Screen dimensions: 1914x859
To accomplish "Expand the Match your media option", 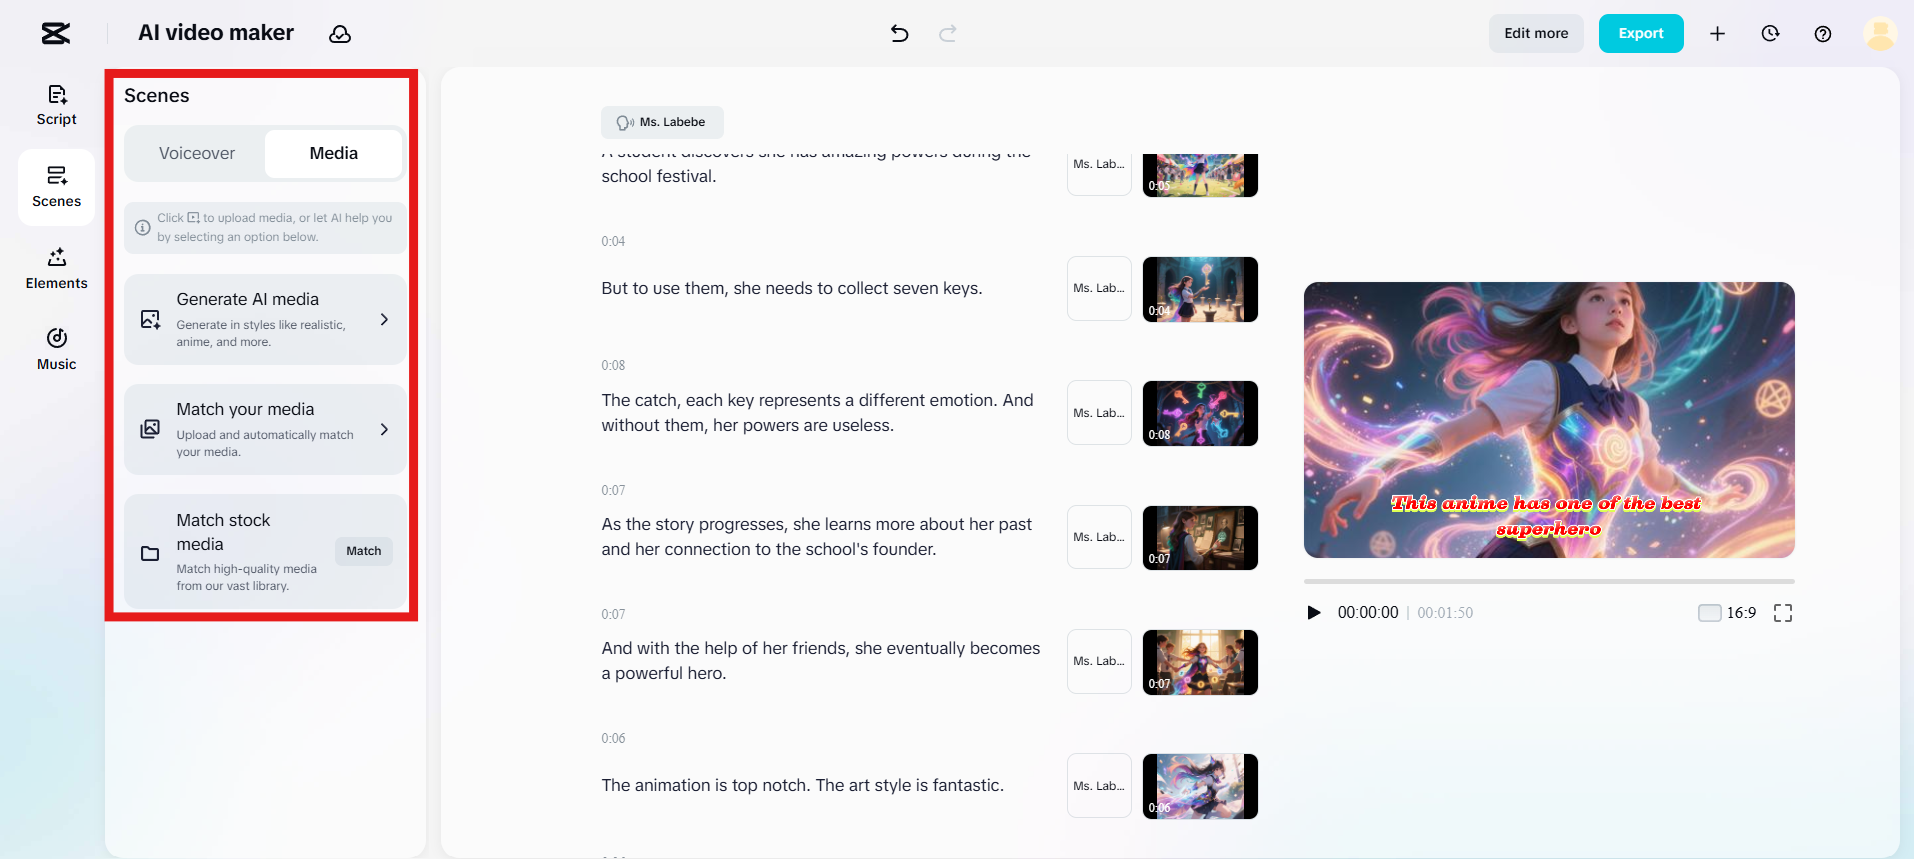I will pos(265,429).
